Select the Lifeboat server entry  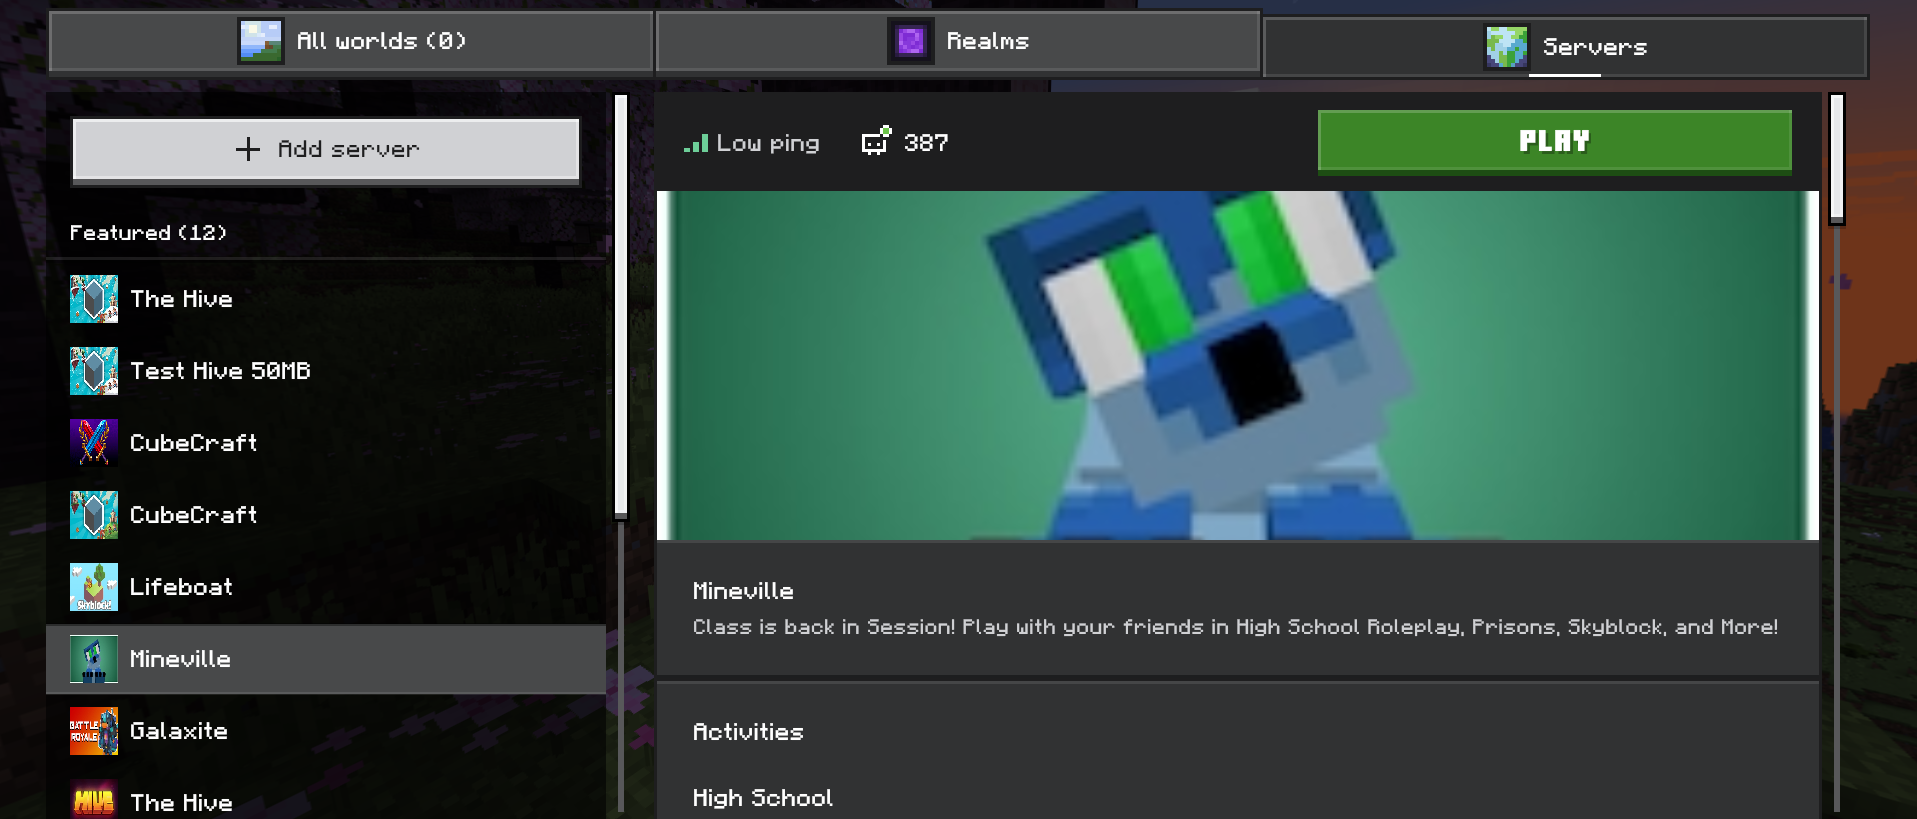[x=326, y=587]
